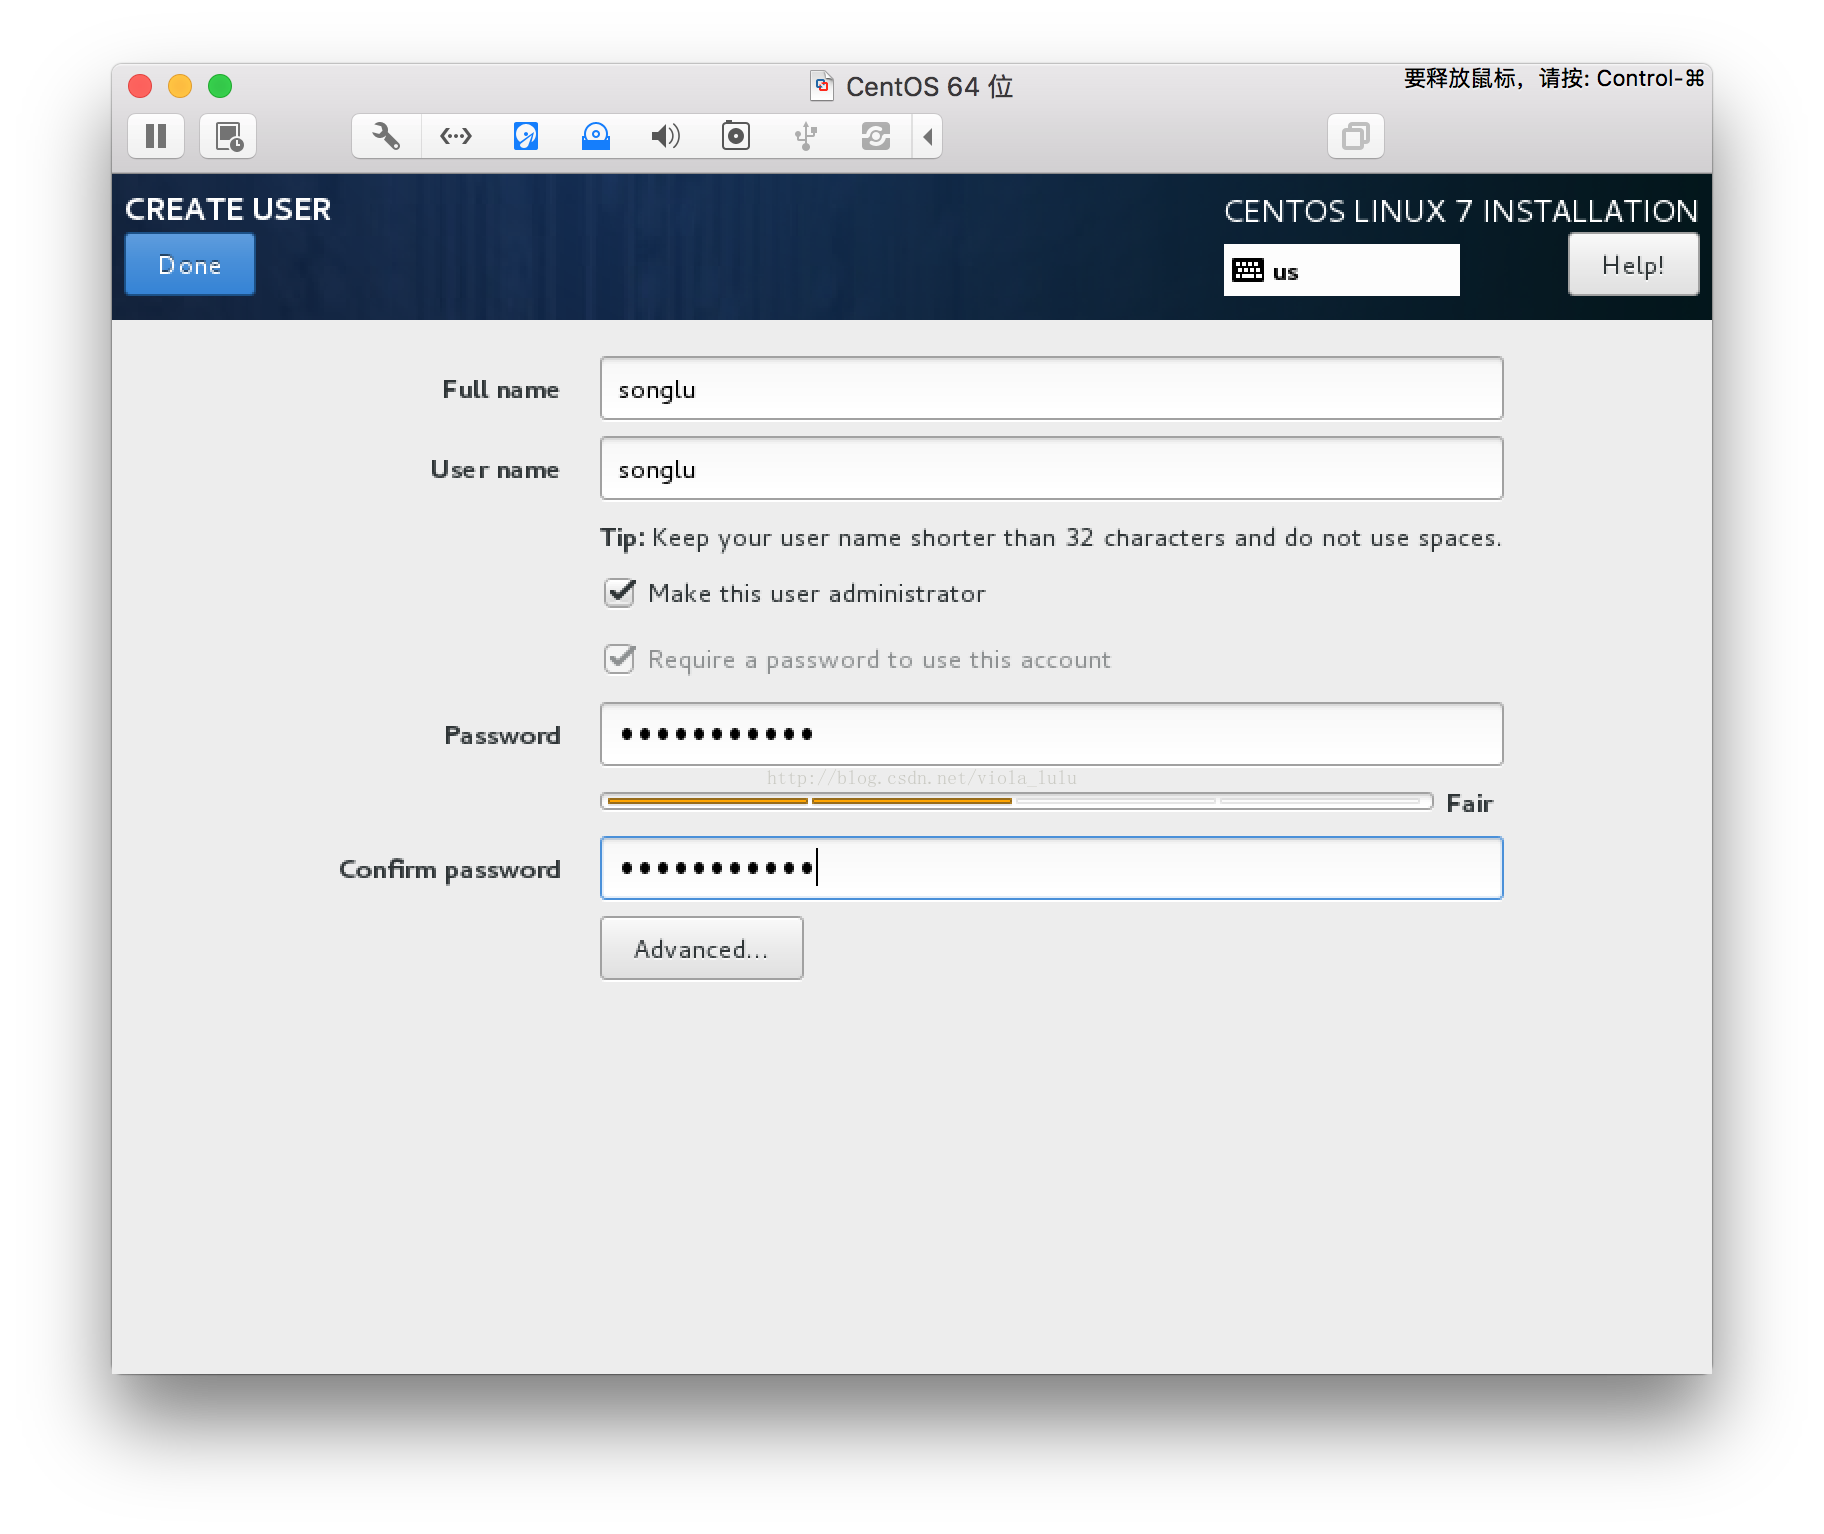The width and height of the screenshot is (1824, 1534).
Task: Close the window with red button
Action: tap(140, 86)
